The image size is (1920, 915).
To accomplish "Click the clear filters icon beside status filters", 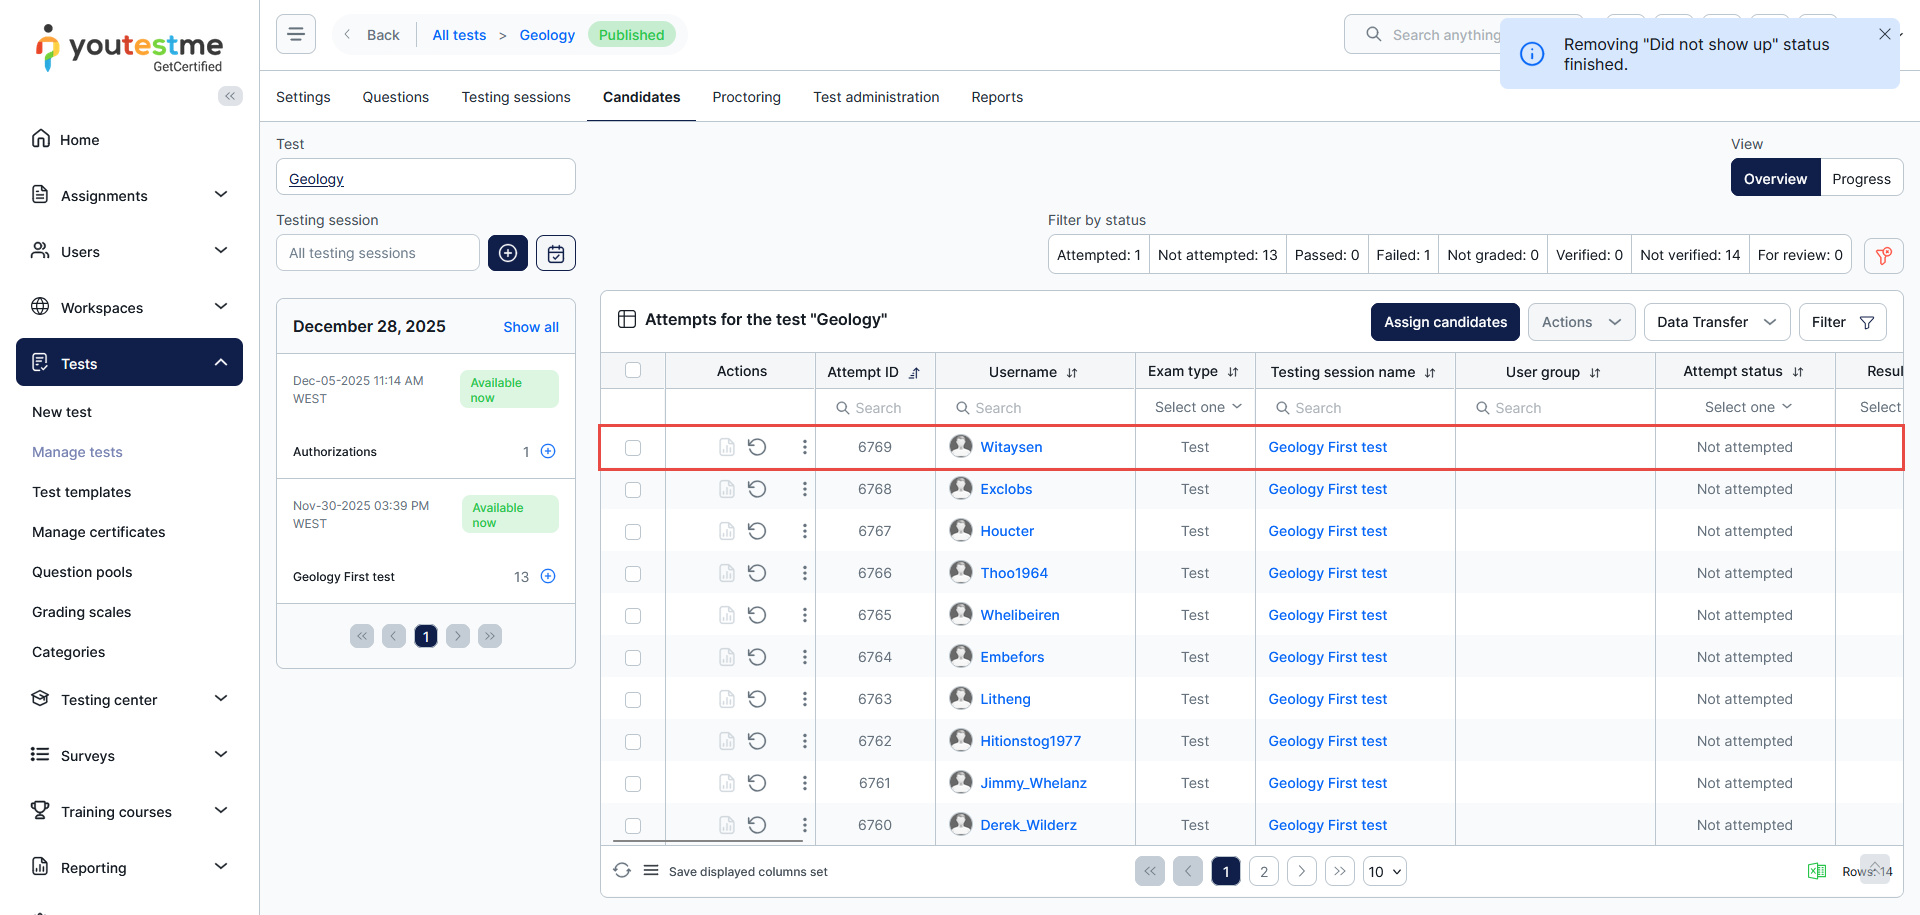I will pos(1883,255).
